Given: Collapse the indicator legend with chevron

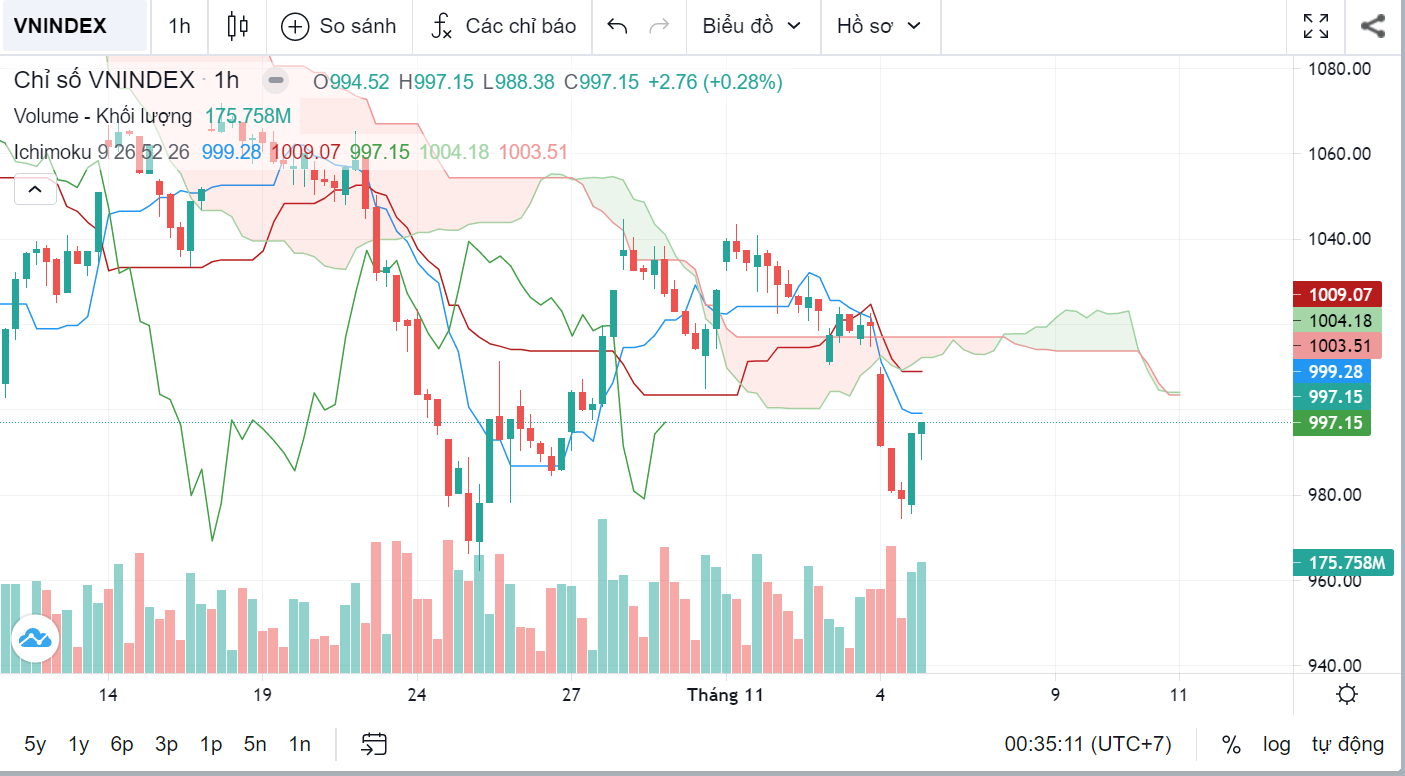Looking at the screenshot, I should point(35,189).
